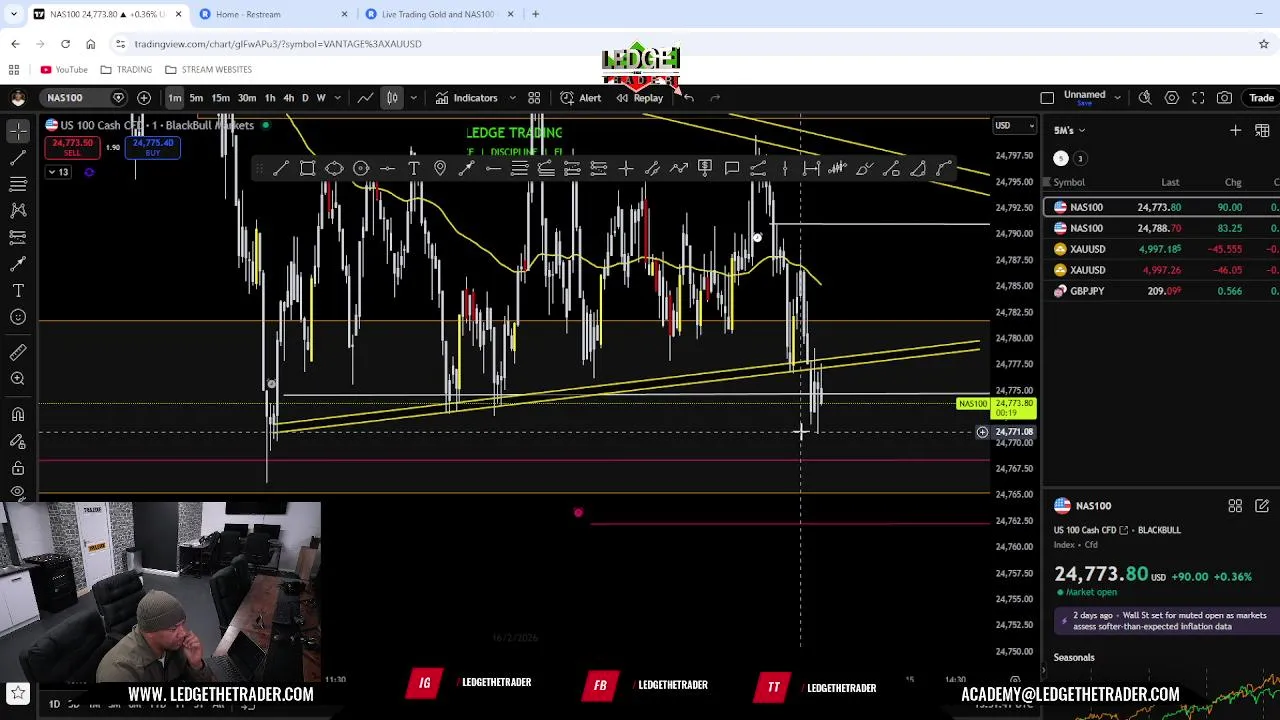The width and height of the screenshot is (1280, 720).
Task: Open the USD currency dropdown on price scale
Action: 1014,125
